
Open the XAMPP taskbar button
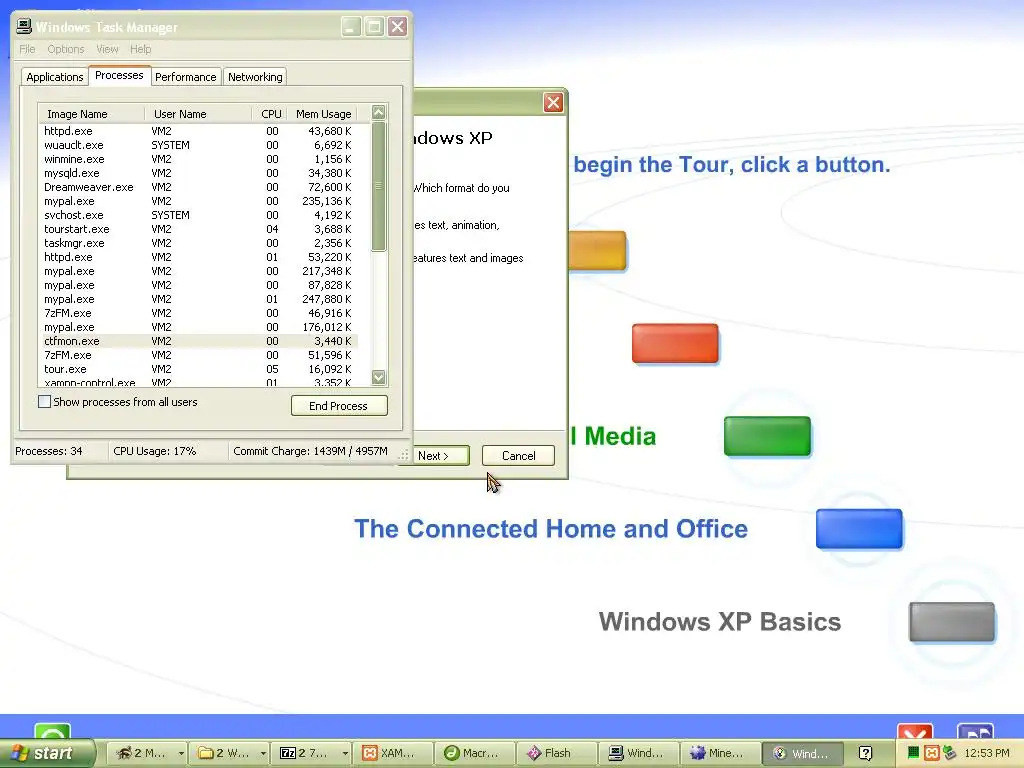tap(391, 753)
